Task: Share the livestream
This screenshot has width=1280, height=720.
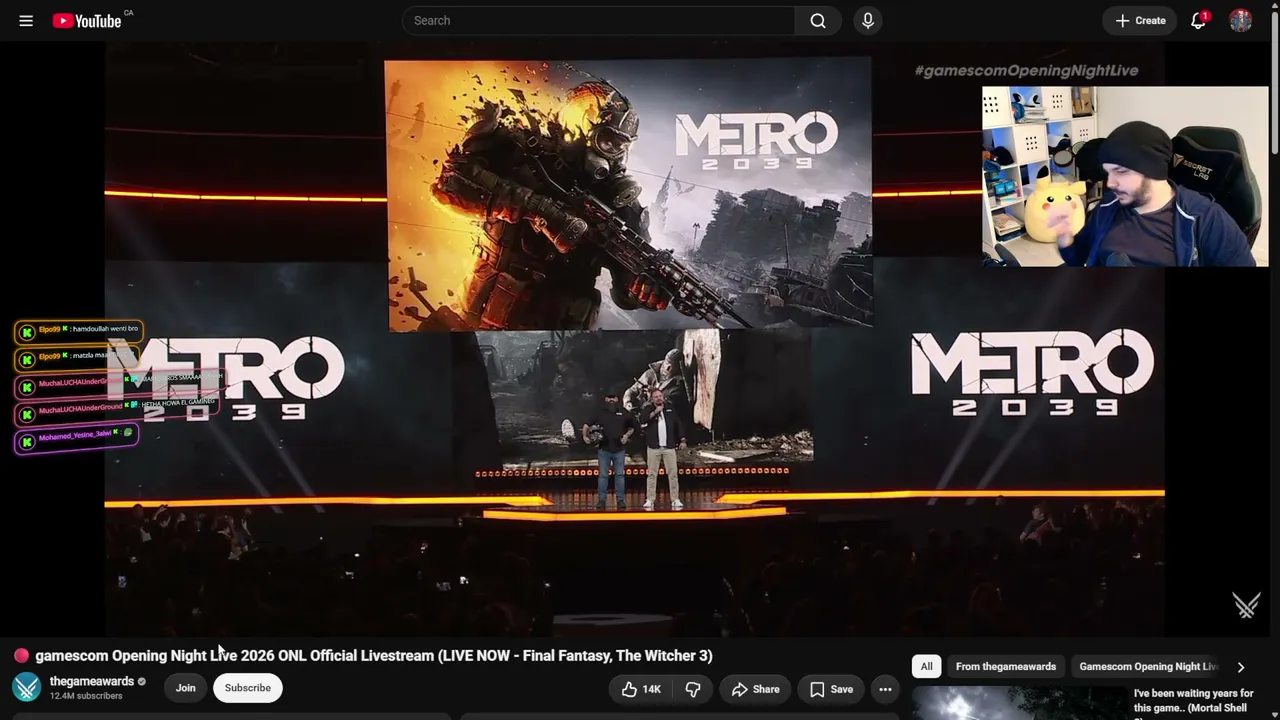Action: click(755, 689)
